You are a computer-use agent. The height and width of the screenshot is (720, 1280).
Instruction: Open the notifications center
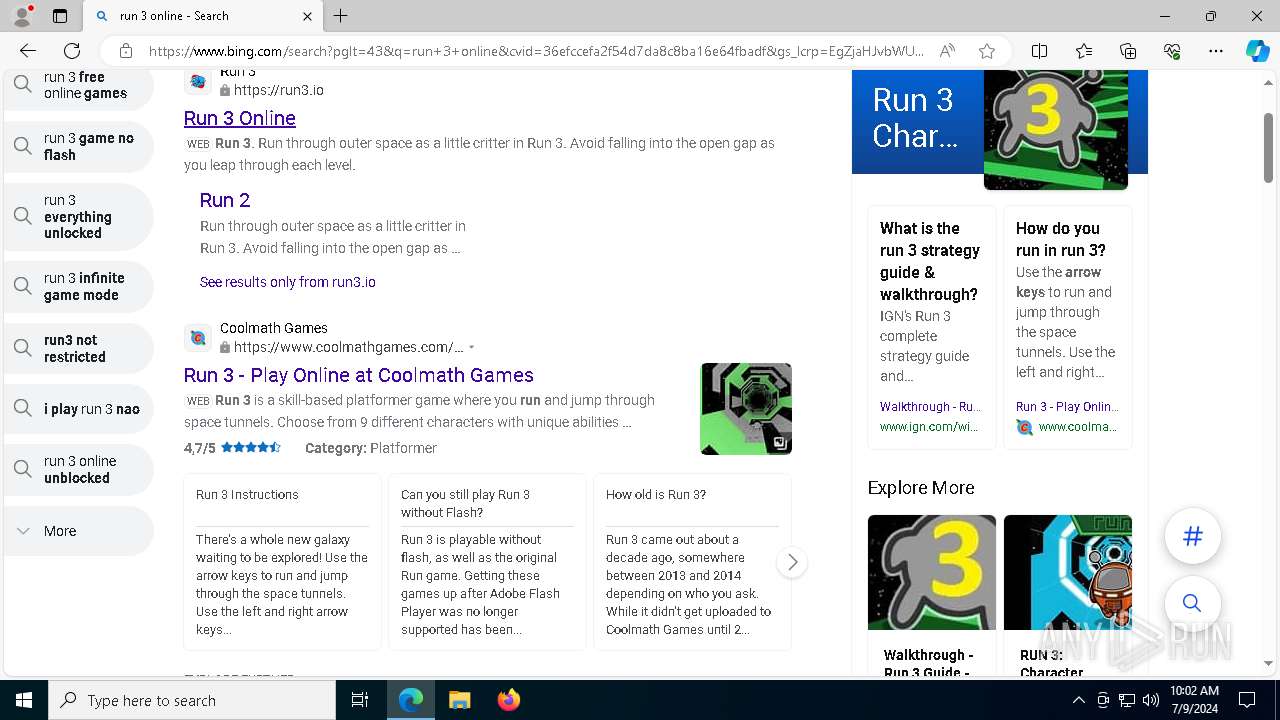[1247, 700]
